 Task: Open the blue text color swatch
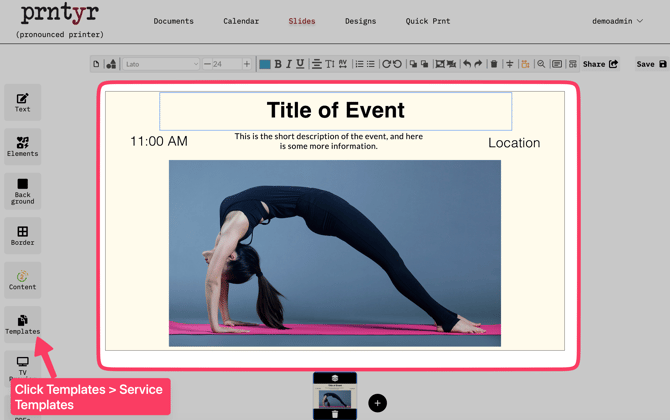(x=265, y=64)
